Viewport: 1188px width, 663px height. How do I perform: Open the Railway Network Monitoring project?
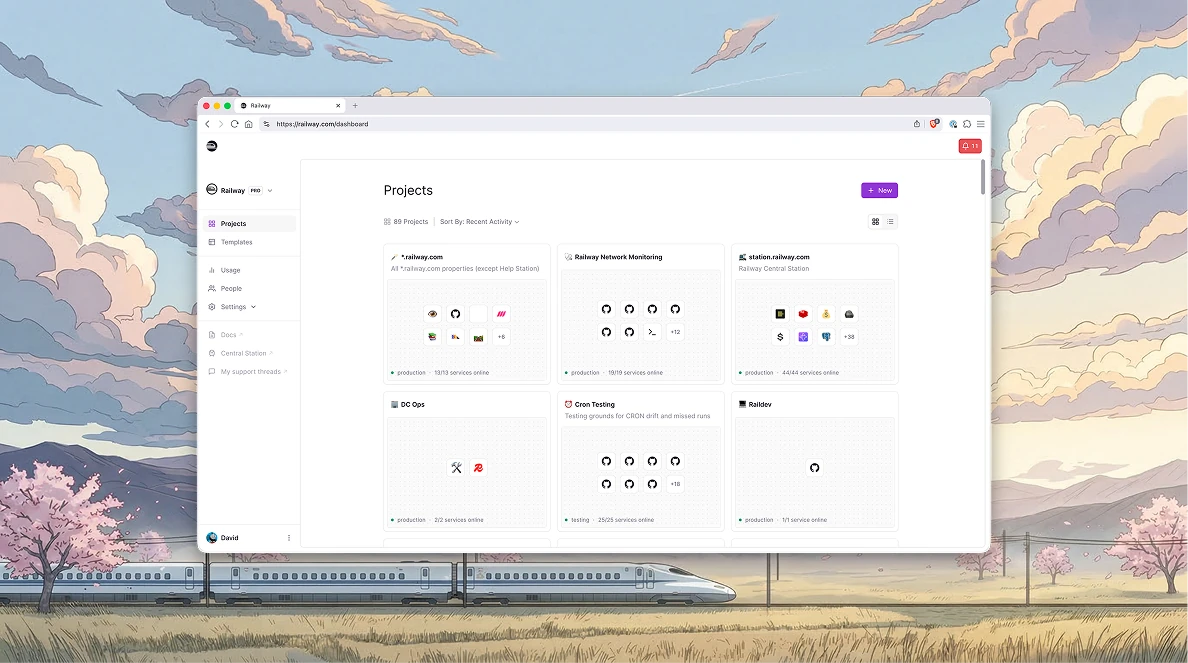point(618,258)
